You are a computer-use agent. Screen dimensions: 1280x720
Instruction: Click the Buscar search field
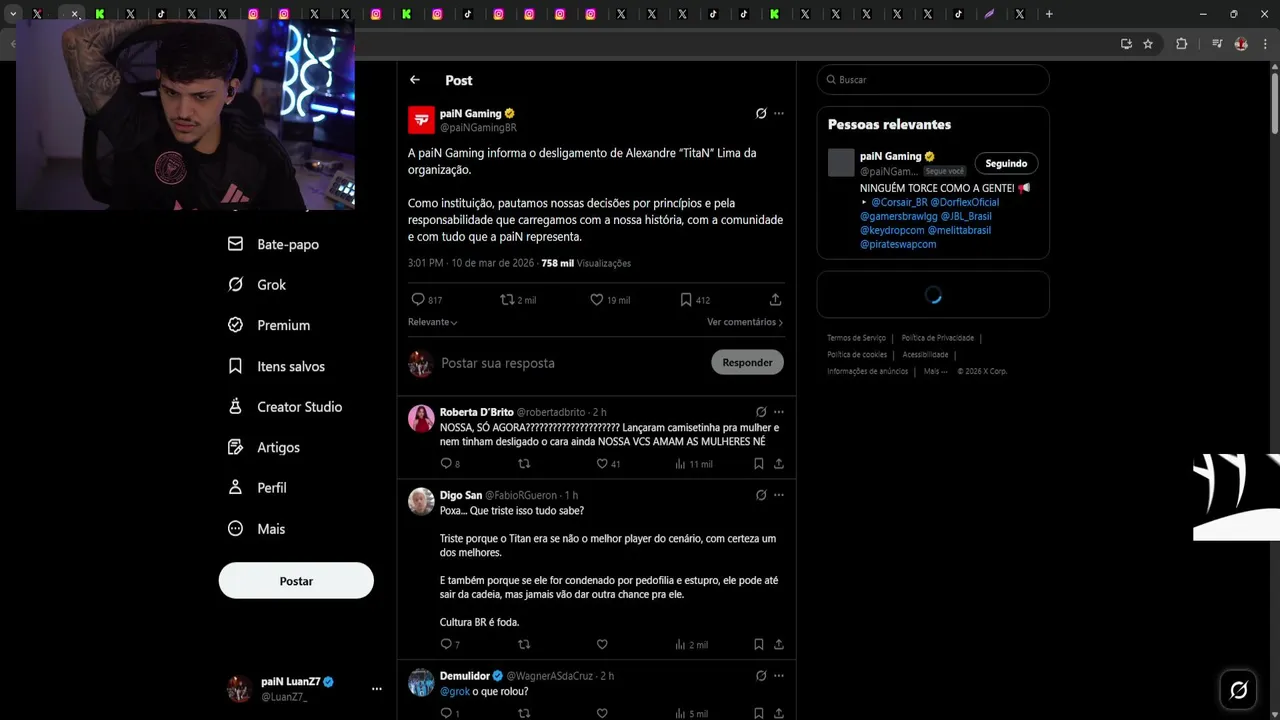(x=933, y=79)
